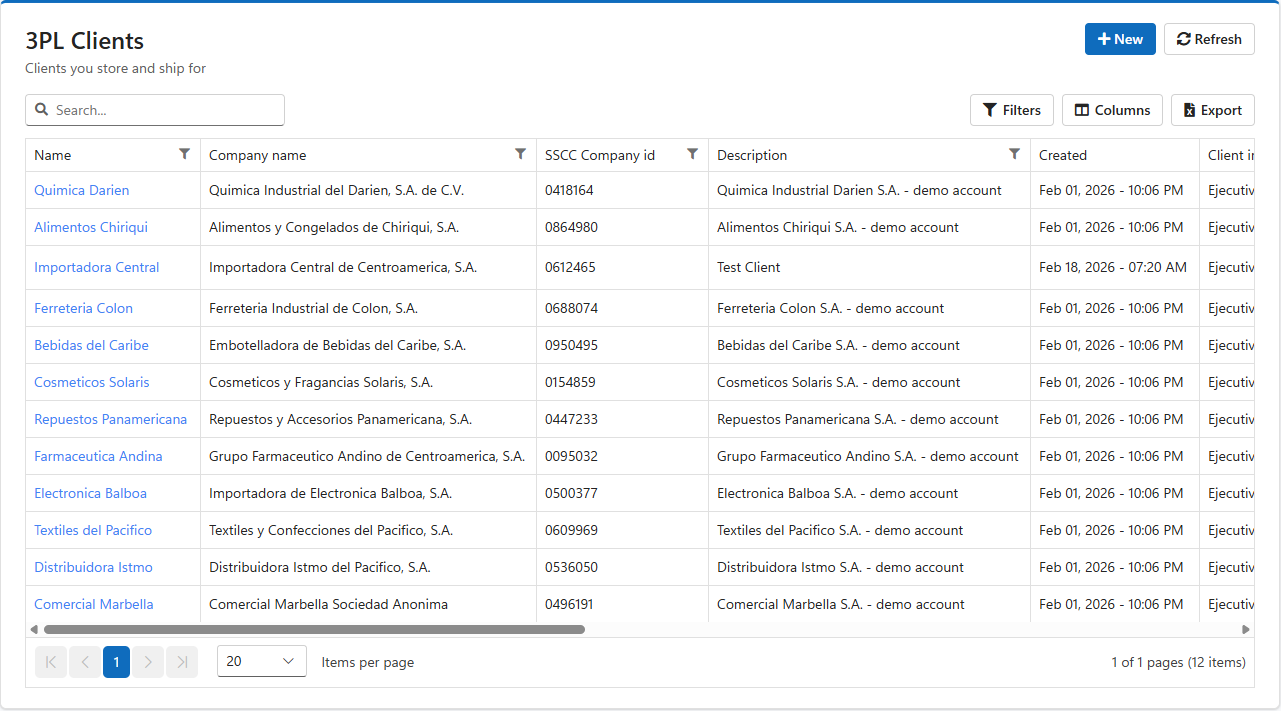
Task: Open the Description column filter funnel
Action: coord(1014,154)
